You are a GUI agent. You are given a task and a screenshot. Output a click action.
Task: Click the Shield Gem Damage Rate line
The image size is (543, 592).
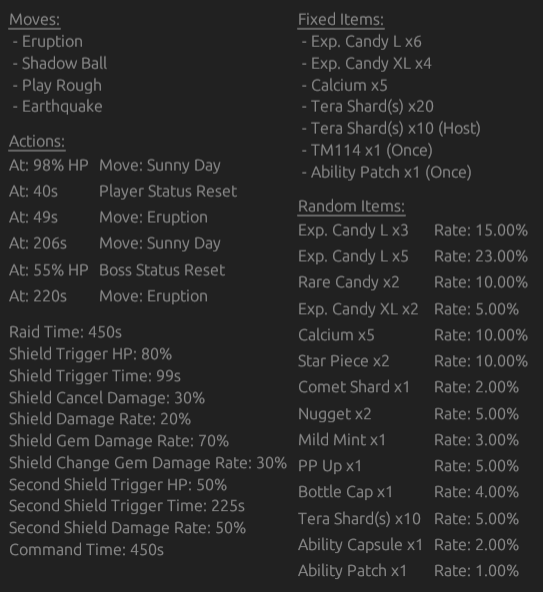tap(119, 441)
